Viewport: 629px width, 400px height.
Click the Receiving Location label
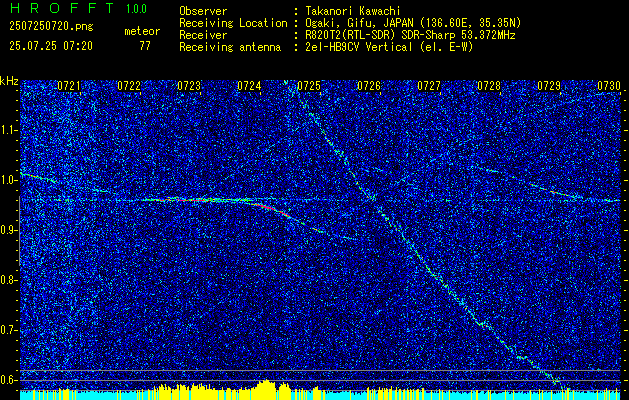tap(233, 23)
